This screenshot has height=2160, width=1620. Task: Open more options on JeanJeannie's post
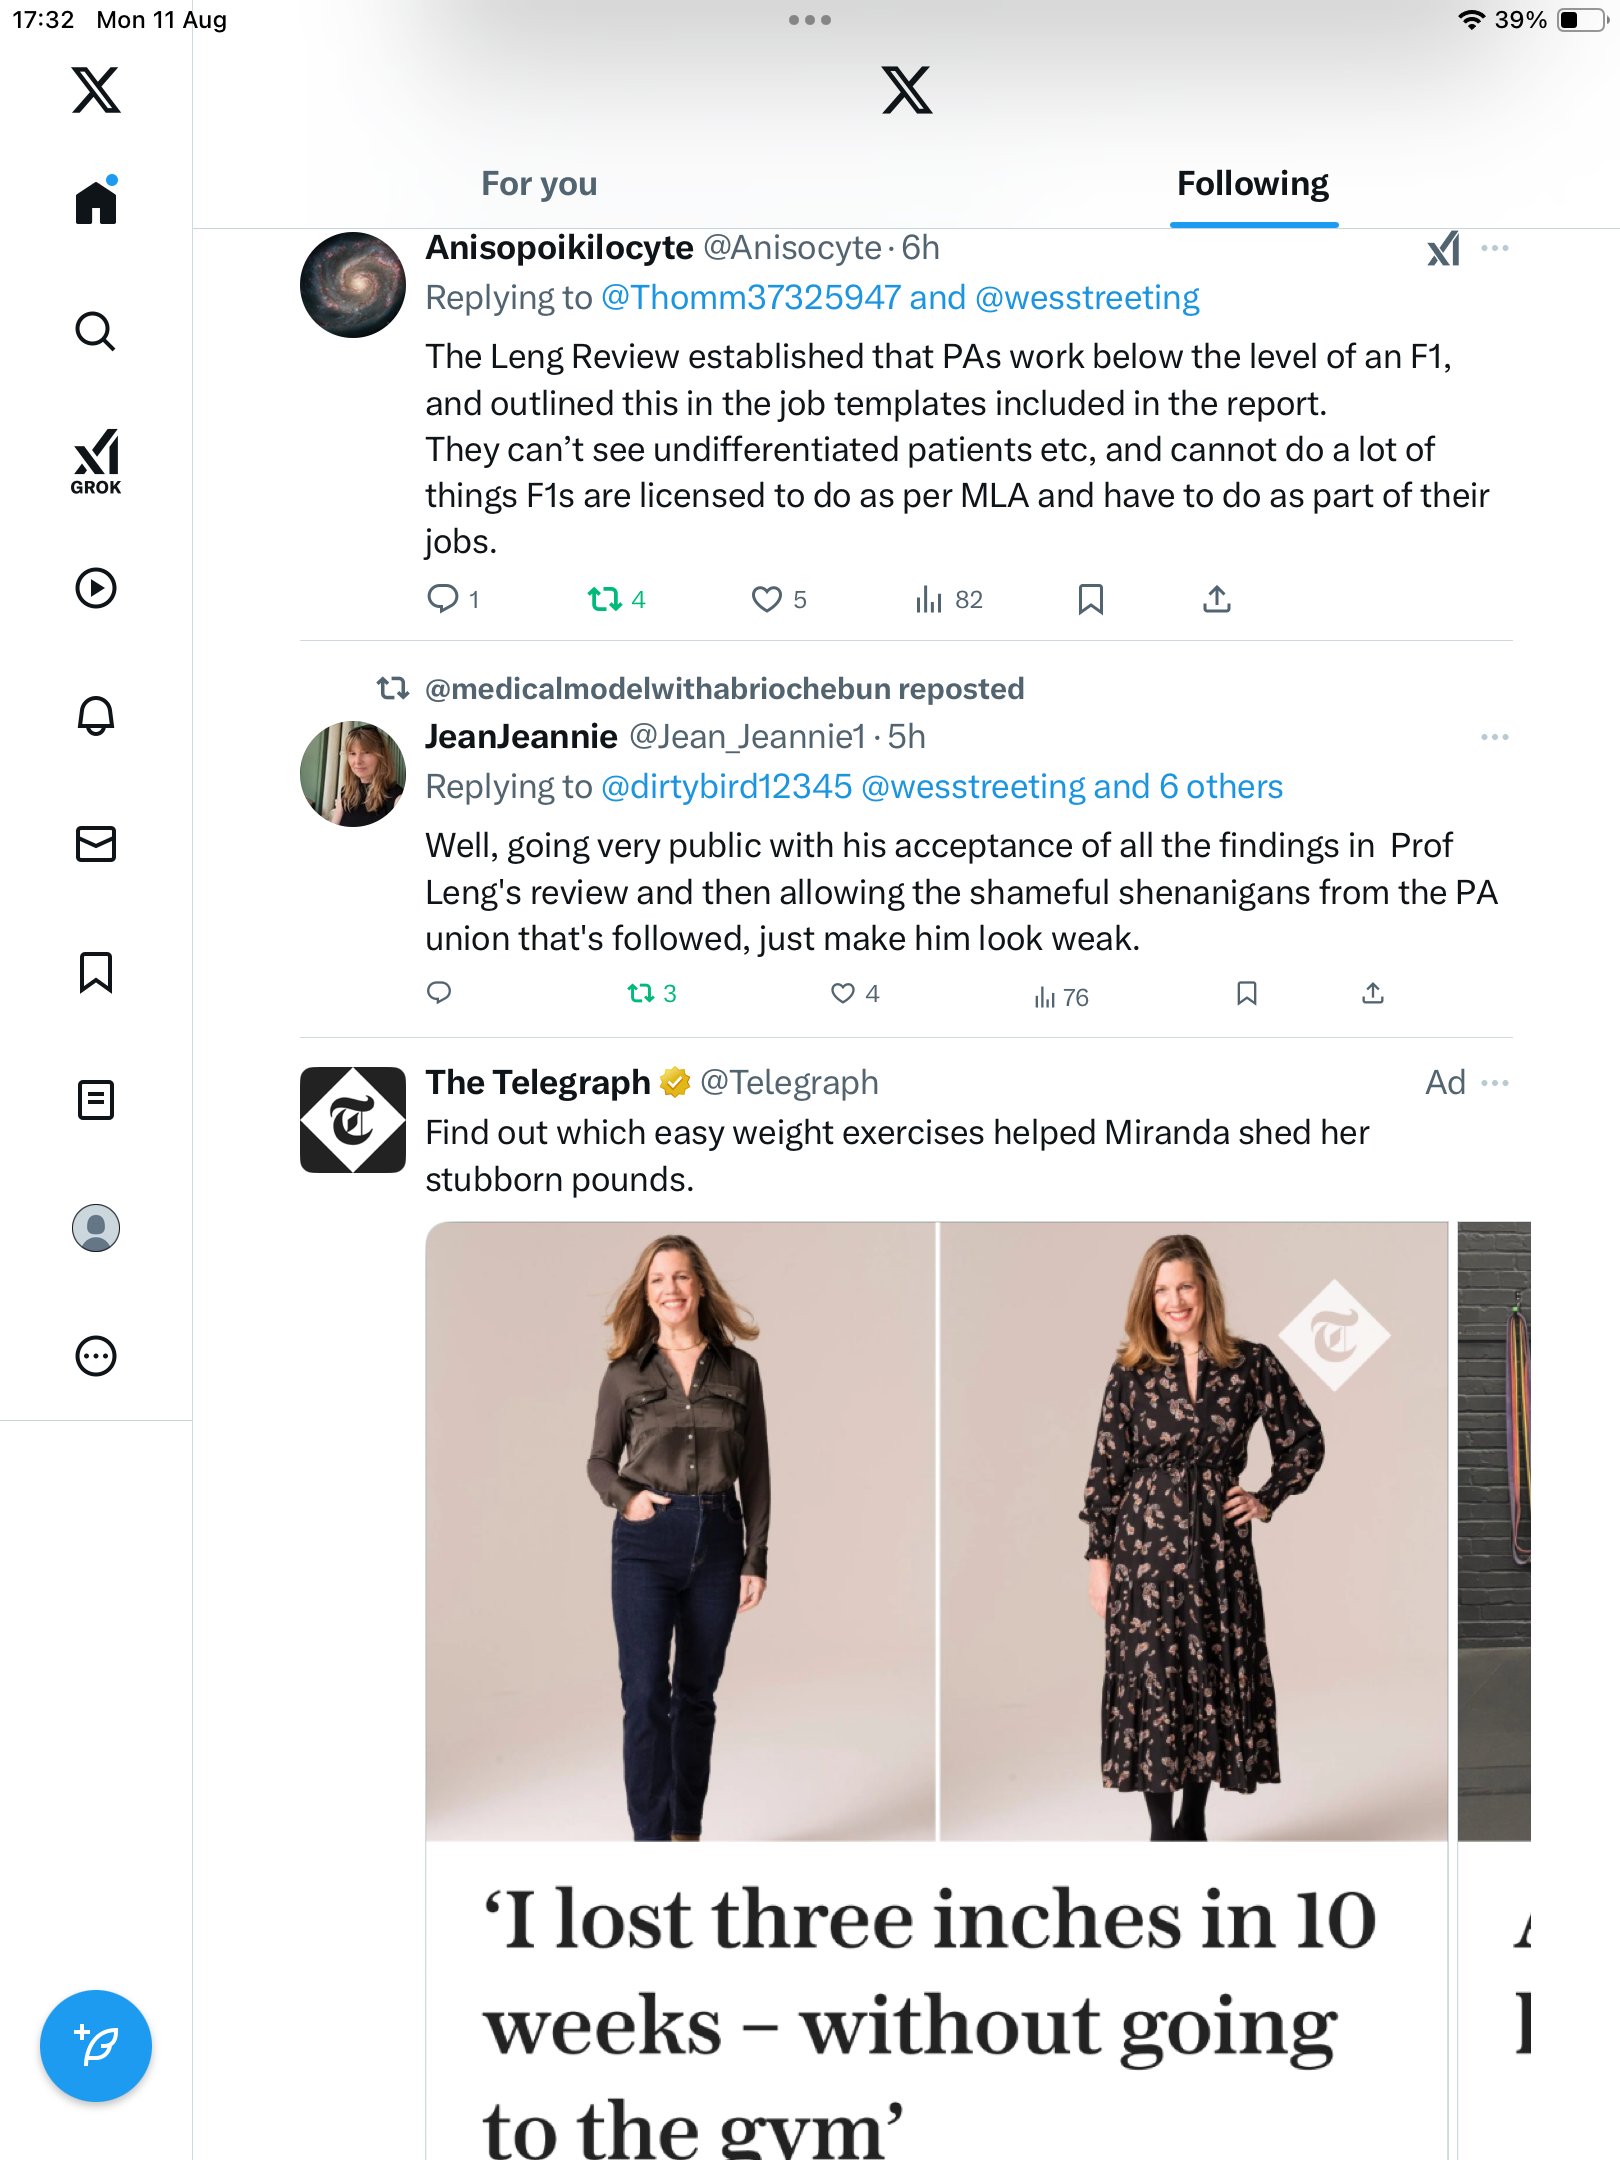coord(1495,737)
